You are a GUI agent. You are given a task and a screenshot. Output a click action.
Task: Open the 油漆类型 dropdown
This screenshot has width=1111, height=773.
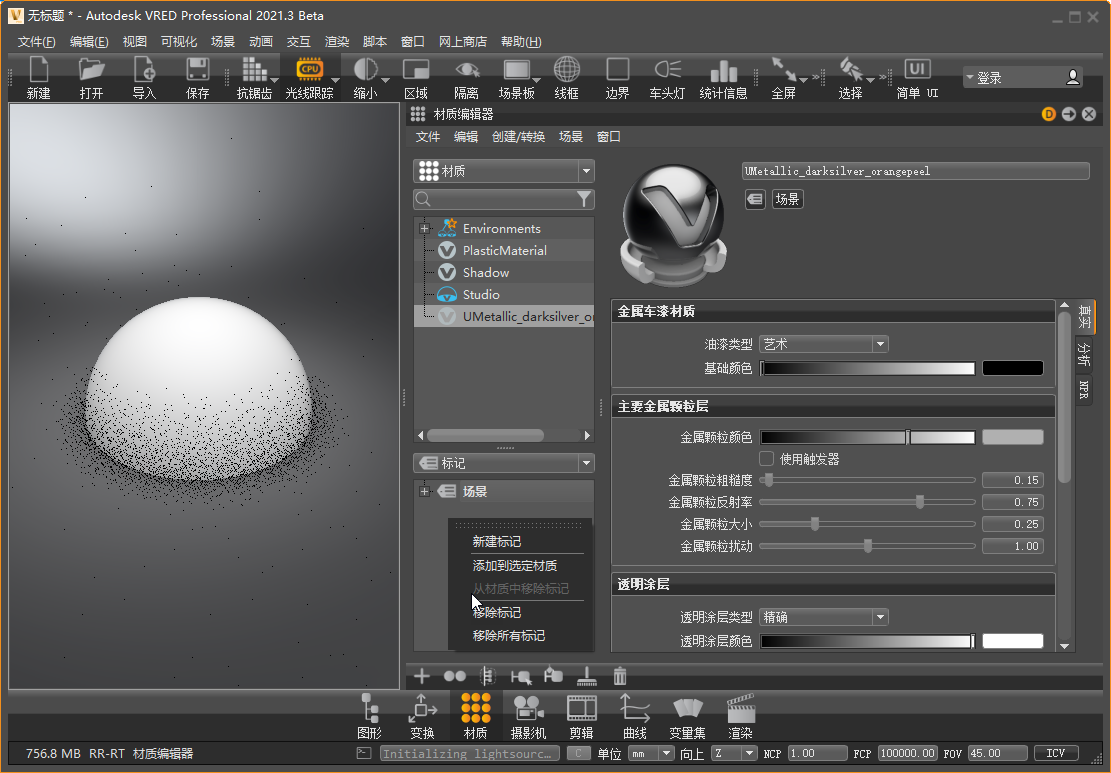pos(823,344)
